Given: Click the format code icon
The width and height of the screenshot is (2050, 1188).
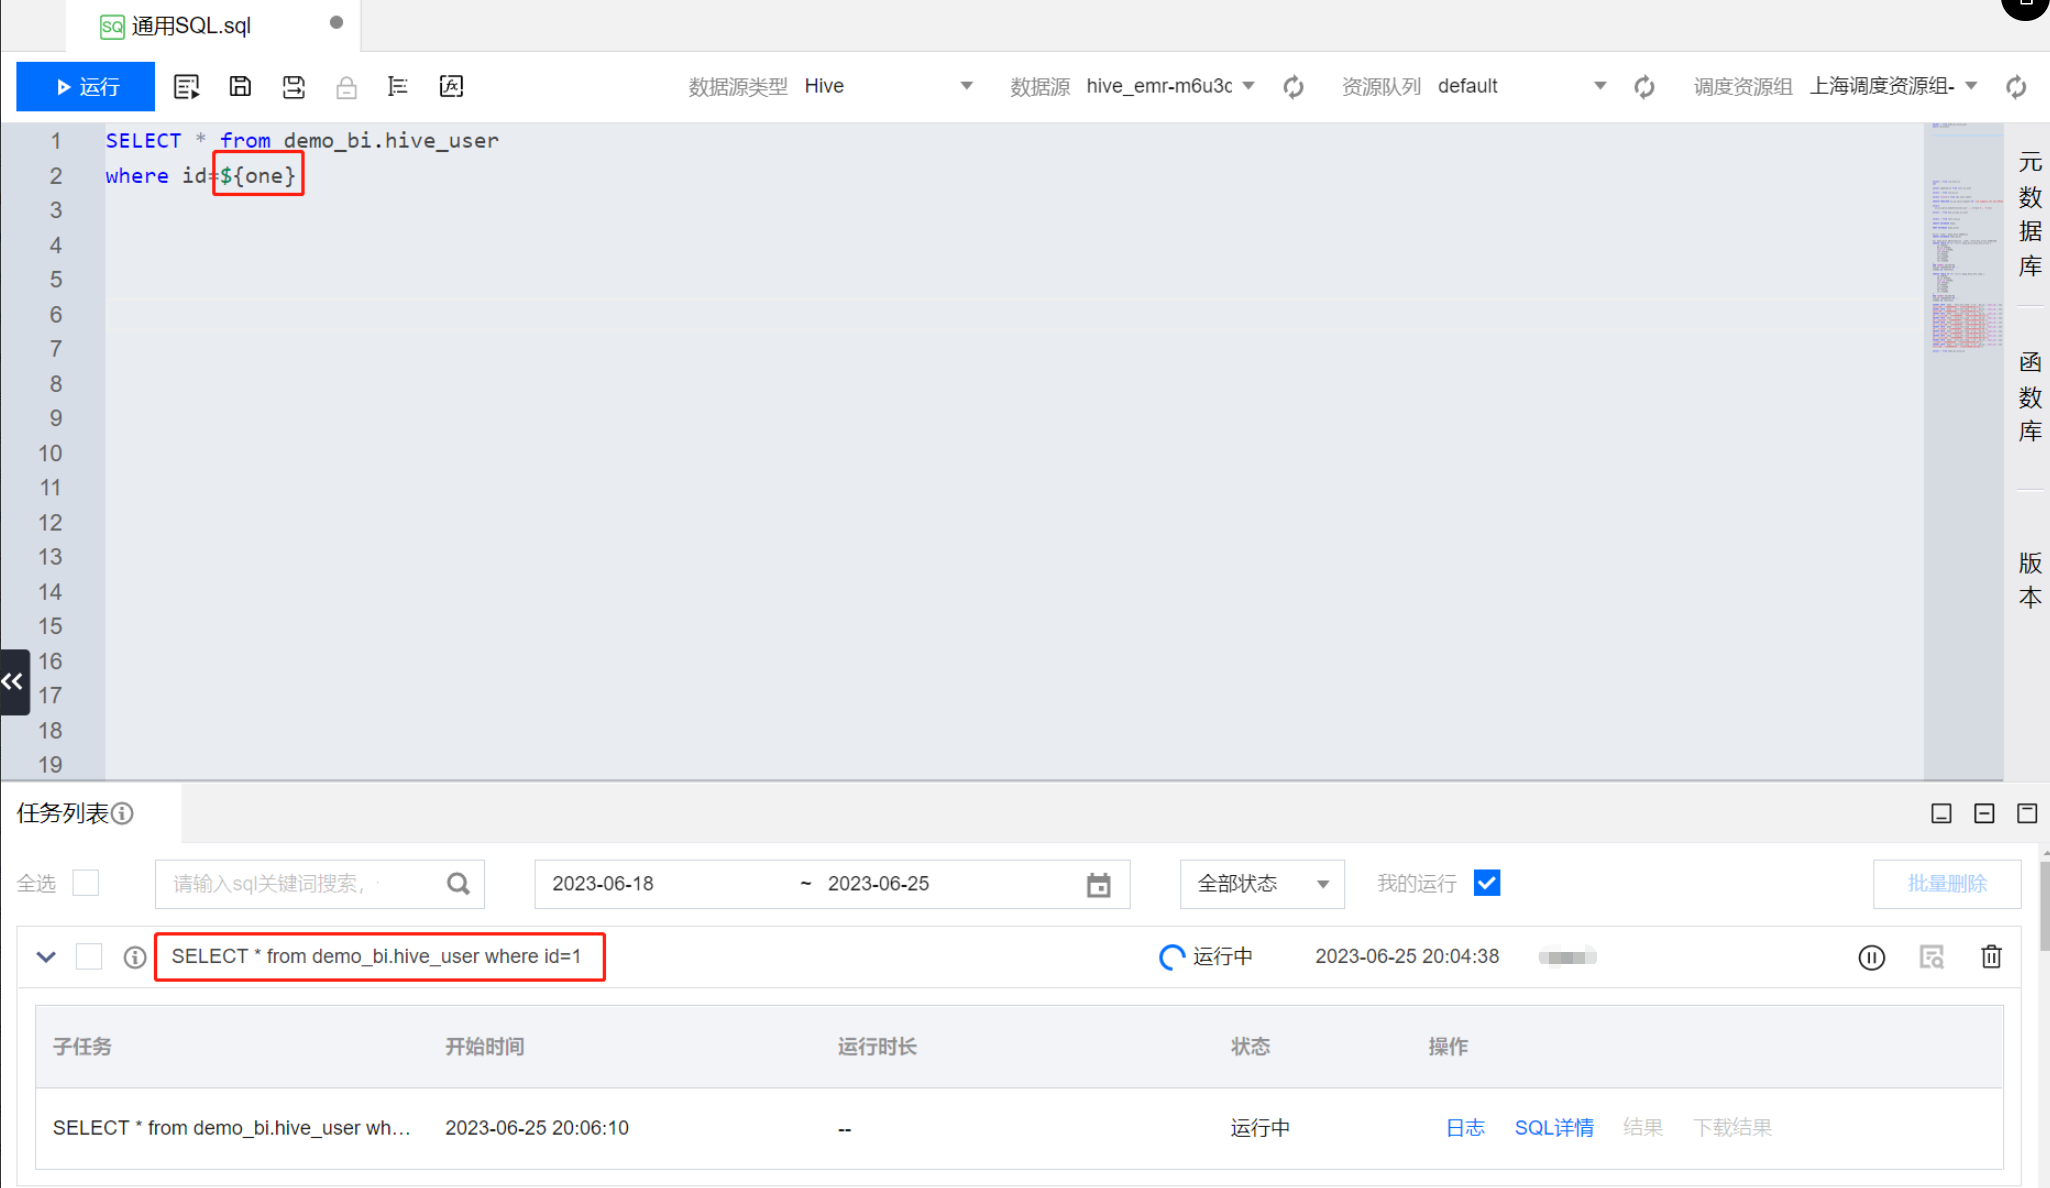Looking at the screenshot, I should click(397, 87).
